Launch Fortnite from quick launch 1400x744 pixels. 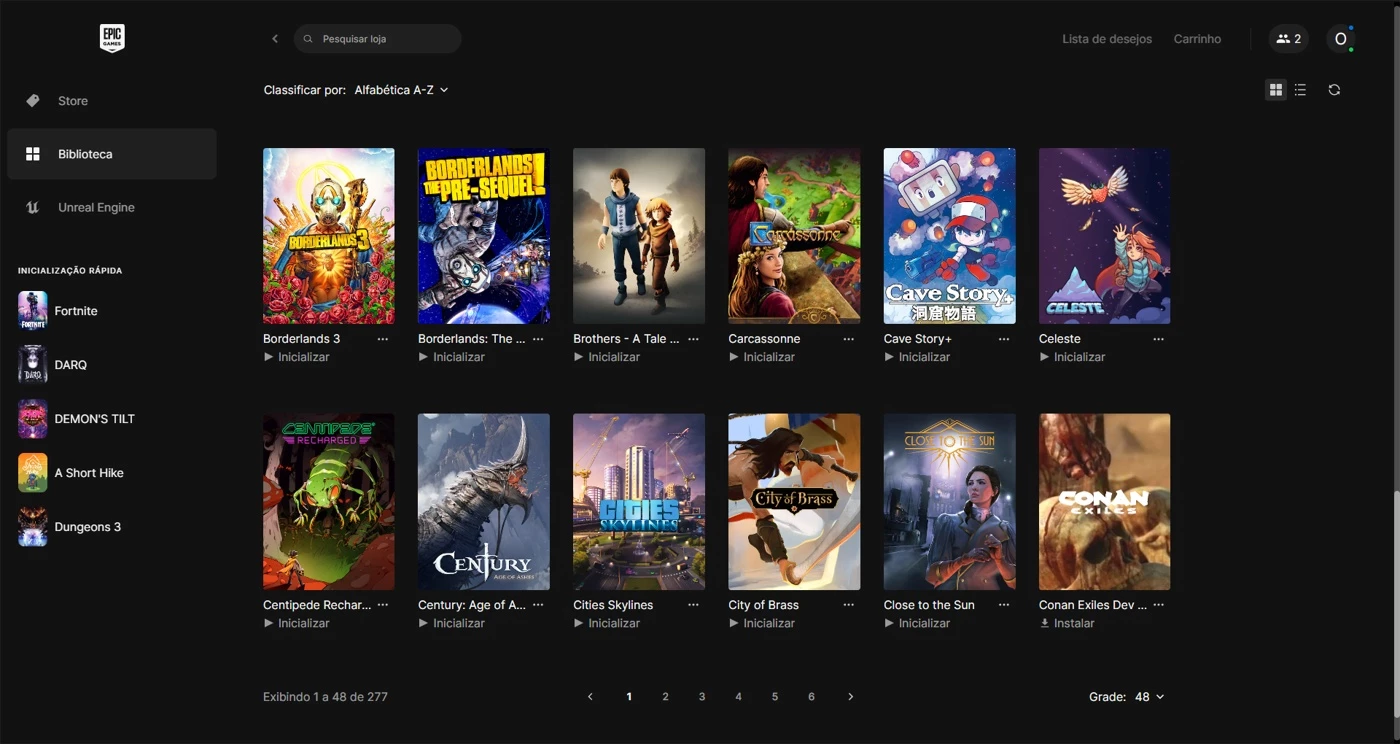pyautogui.click(x=58, y=311)
